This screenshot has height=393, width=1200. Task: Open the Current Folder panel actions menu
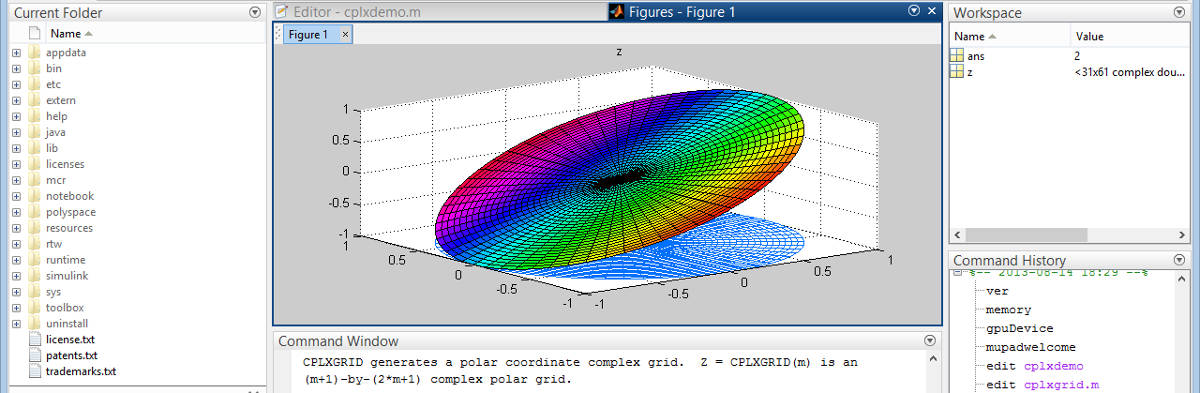pyautogui.click(x=255, y=13)
